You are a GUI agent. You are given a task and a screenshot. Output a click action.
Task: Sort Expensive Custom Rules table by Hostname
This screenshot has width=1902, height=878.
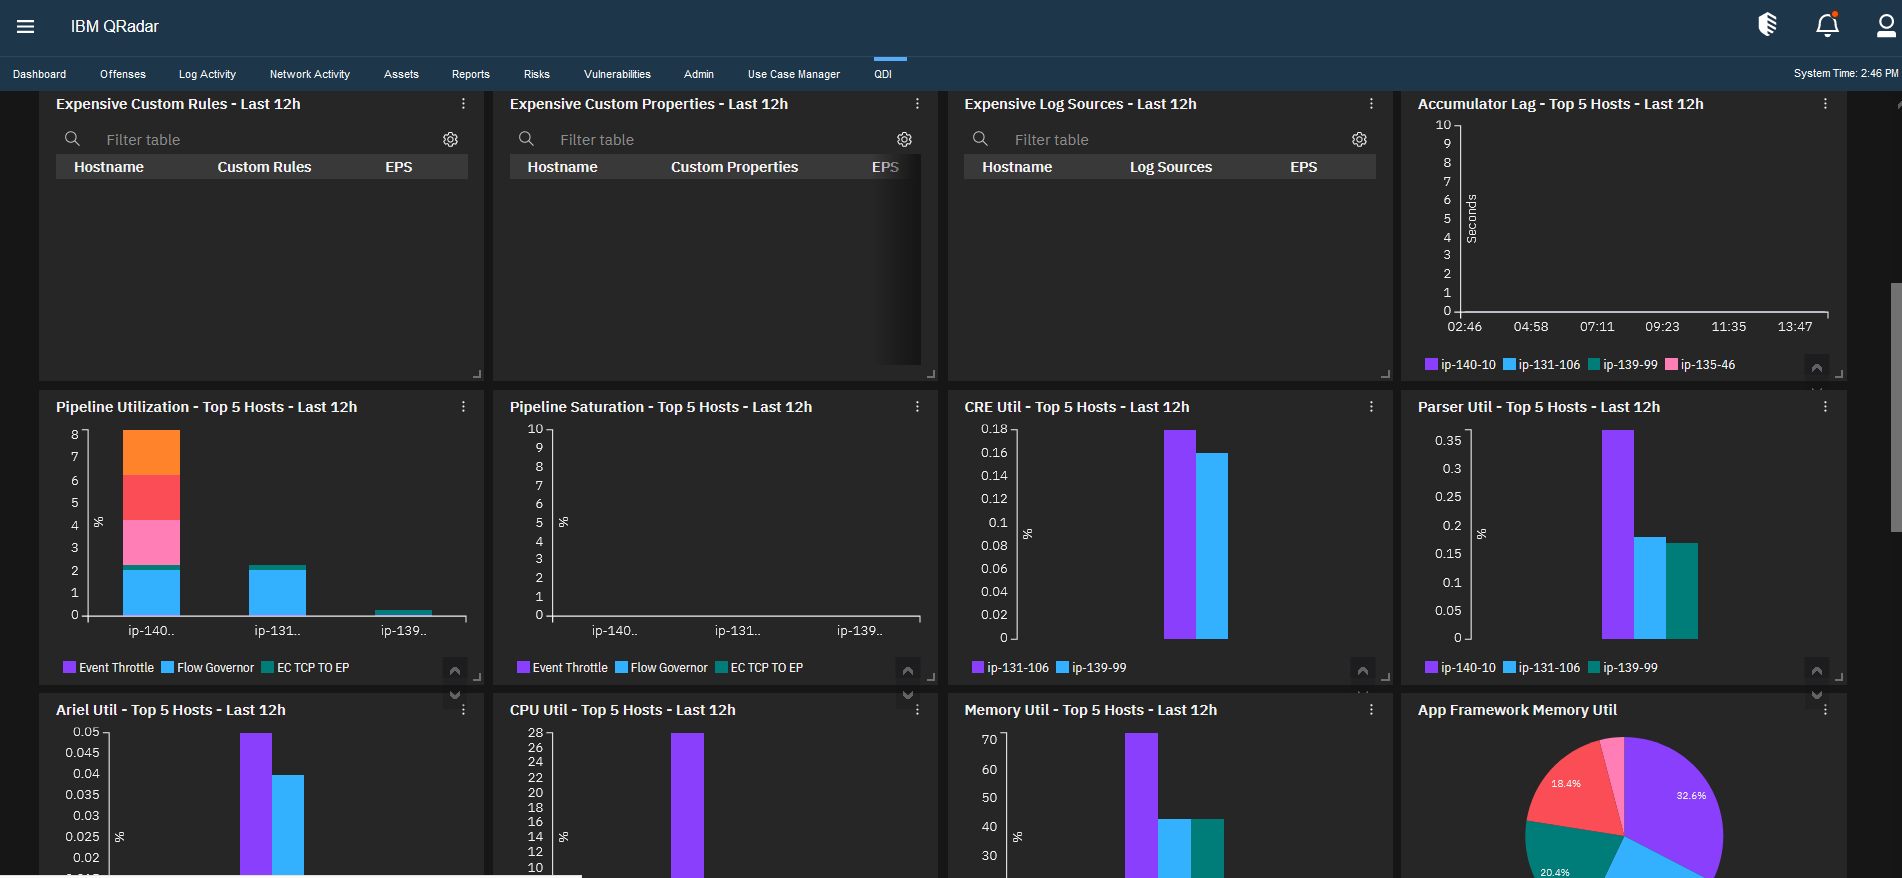[109, 167]
